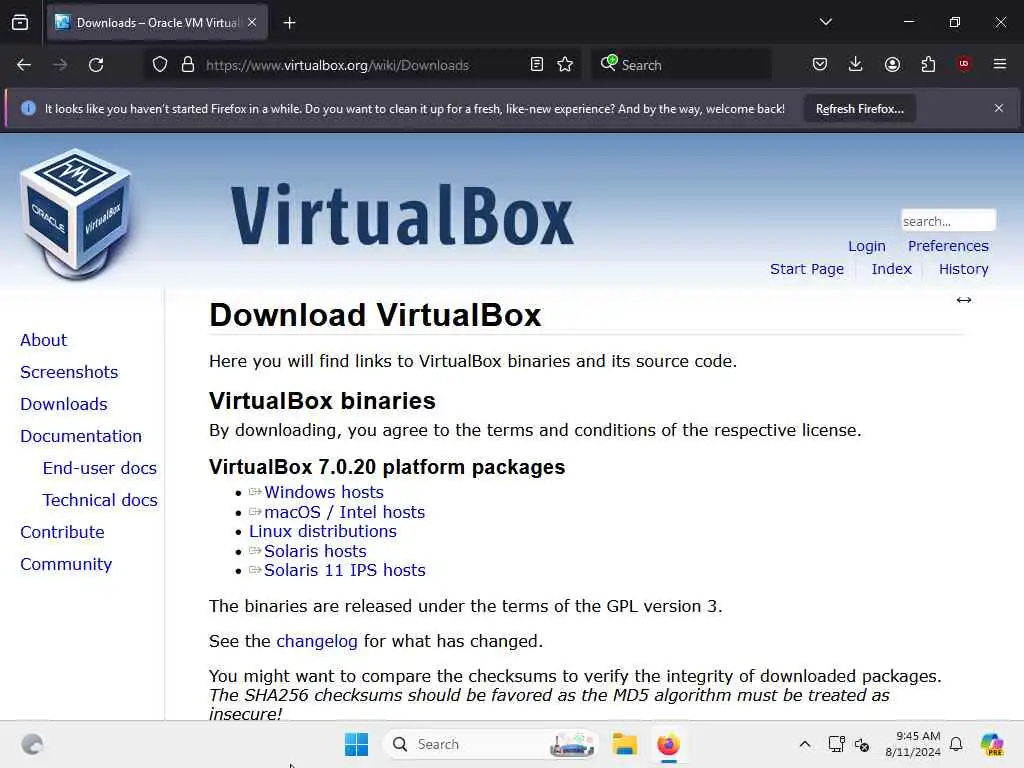The image size is (1024, 768).
Task: Click the Firefox Search box in toolbar
Action: point(682,65)
